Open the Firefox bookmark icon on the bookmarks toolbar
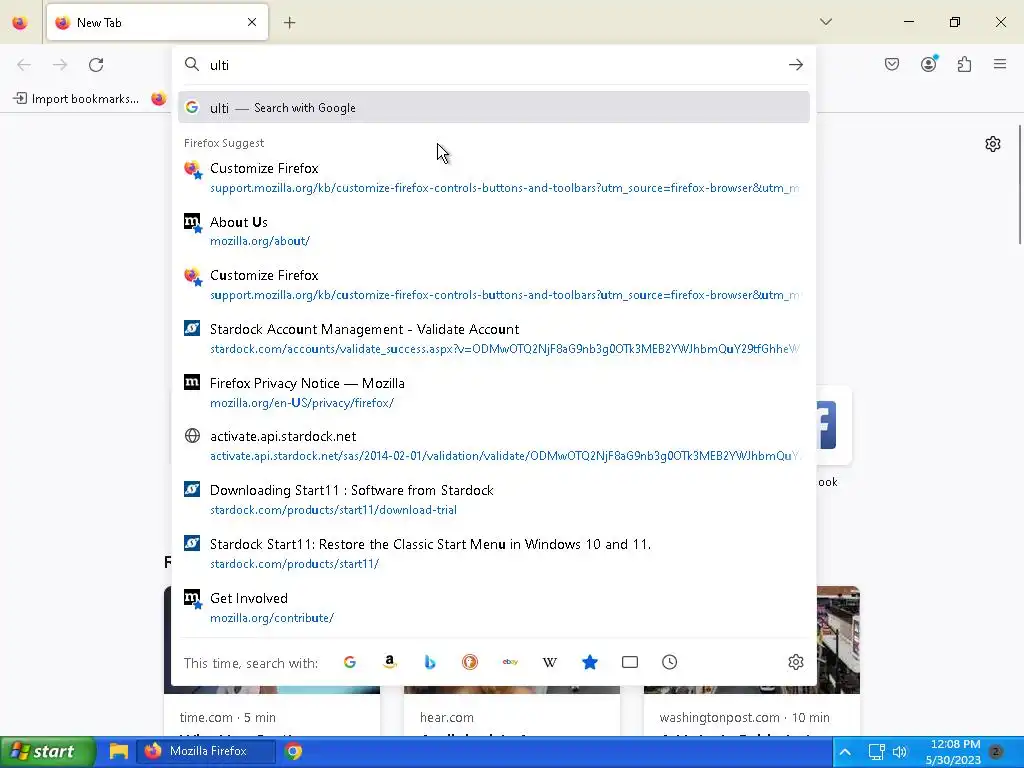This screenshot has width=1024, height=768. (159, 99)
